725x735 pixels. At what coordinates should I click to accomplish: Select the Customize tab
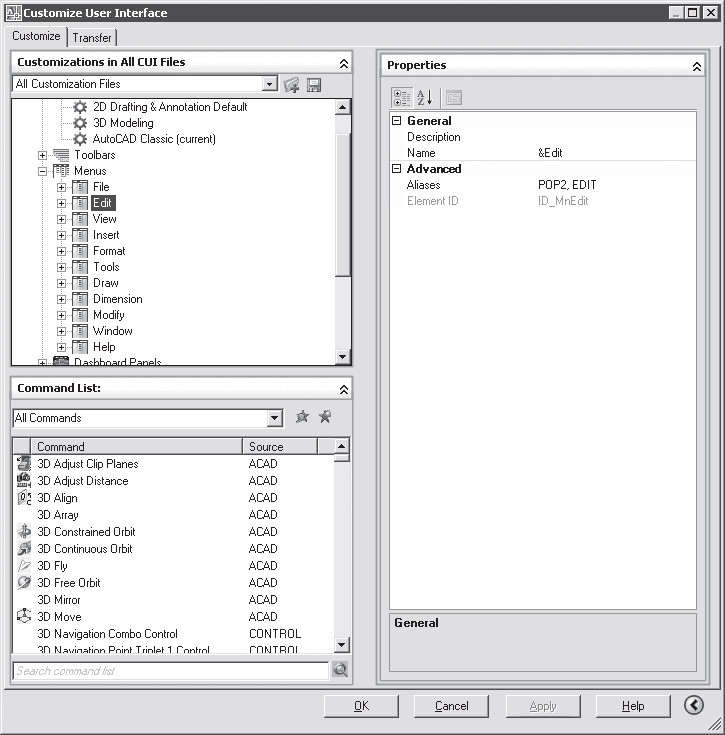36,37
